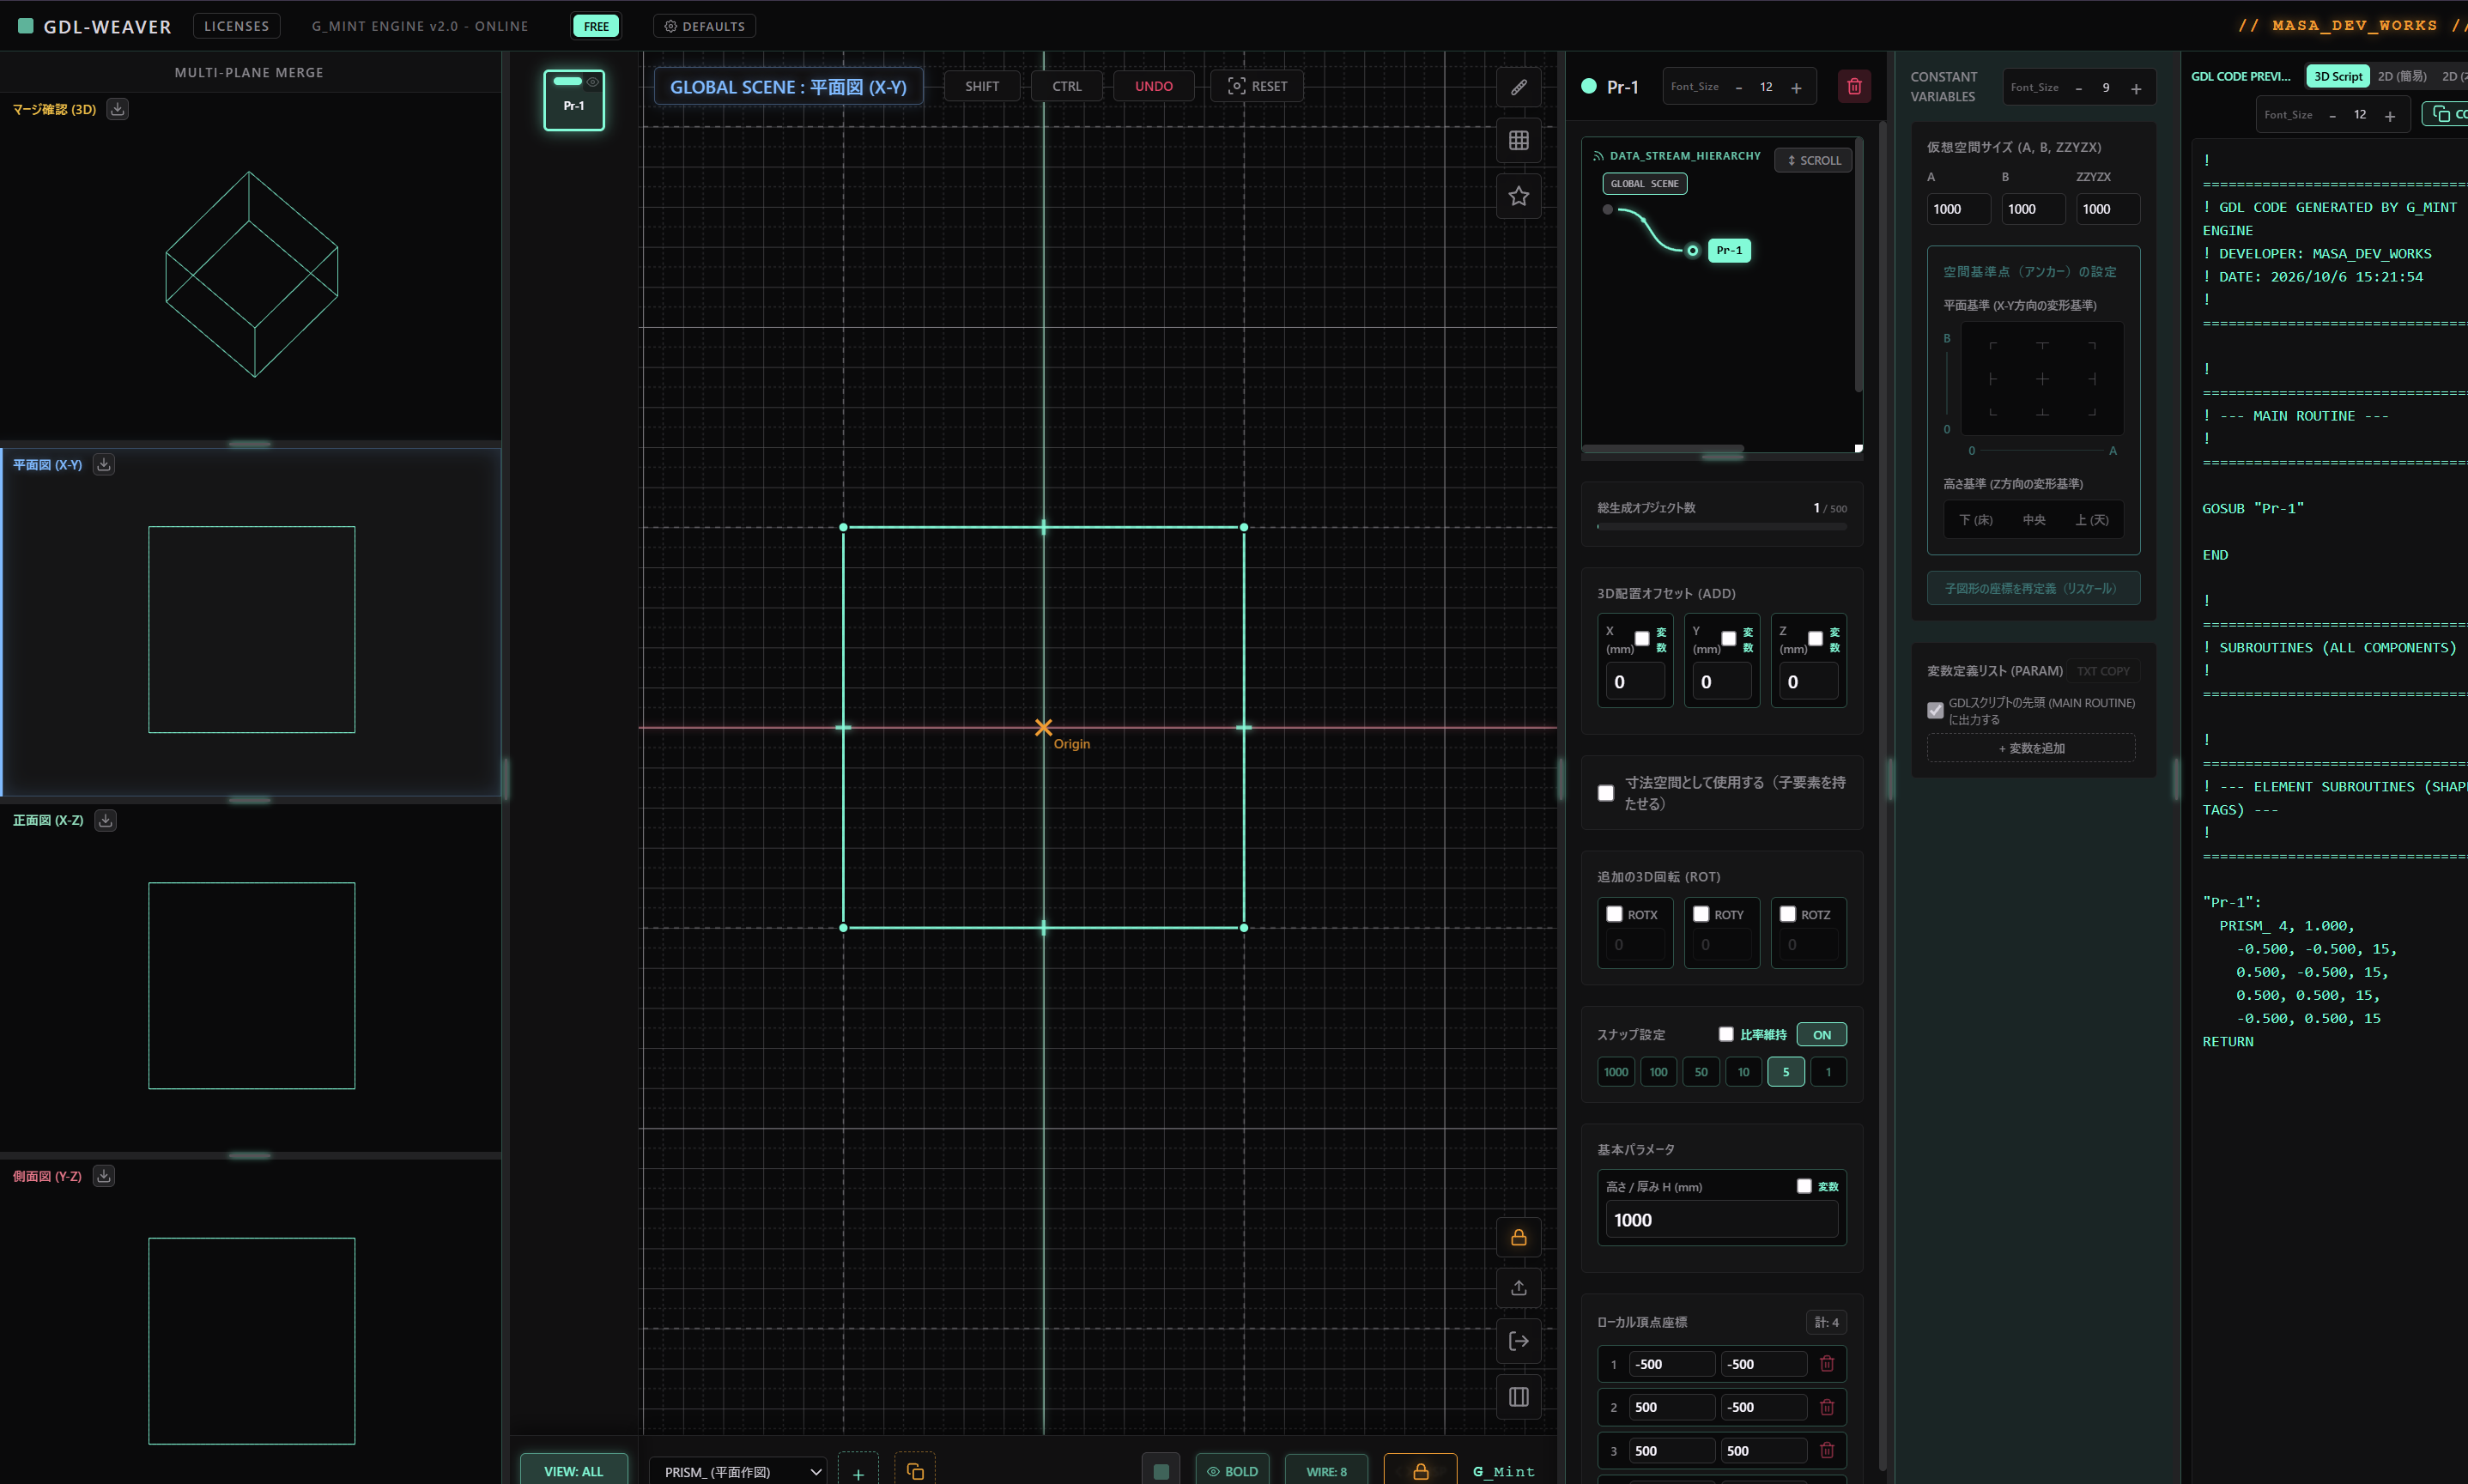The width and height of the screenshot is (2468, 1484).
Task: Click the exit arrow icon in canvas sidebar
Action: (x=1518, y=1342)
